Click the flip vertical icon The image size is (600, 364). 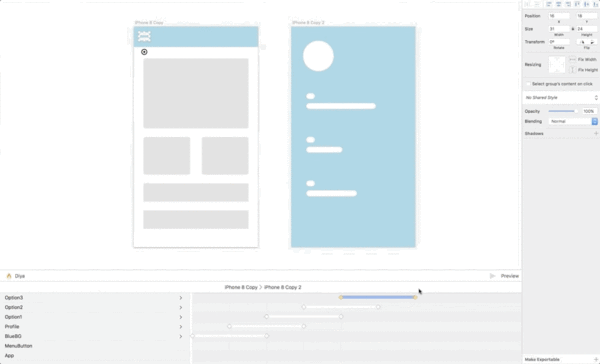point(592,42)
